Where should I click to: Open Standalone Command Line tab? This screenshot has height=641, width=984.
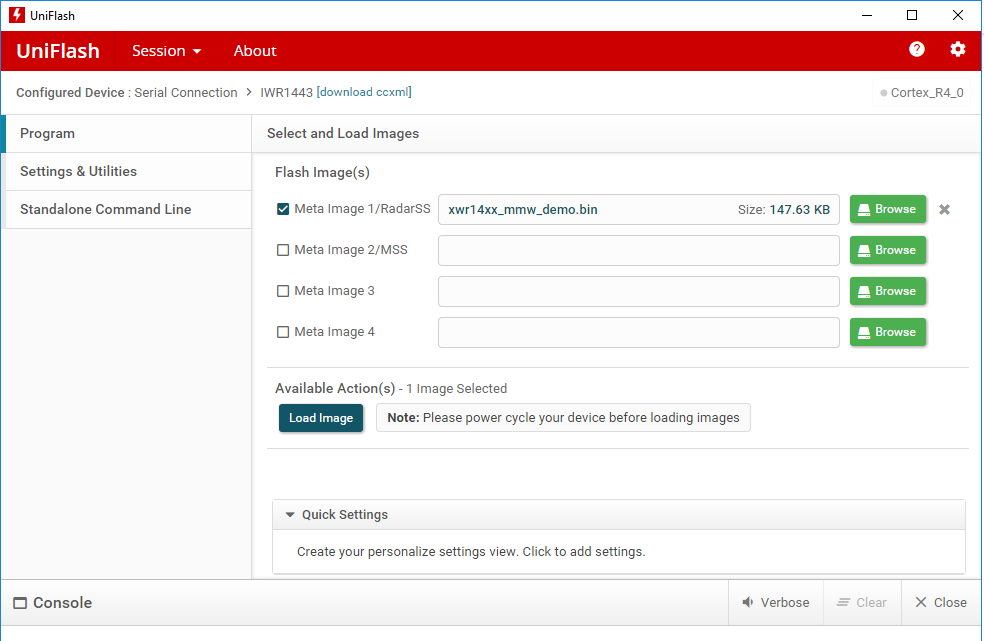pos(128,210)
